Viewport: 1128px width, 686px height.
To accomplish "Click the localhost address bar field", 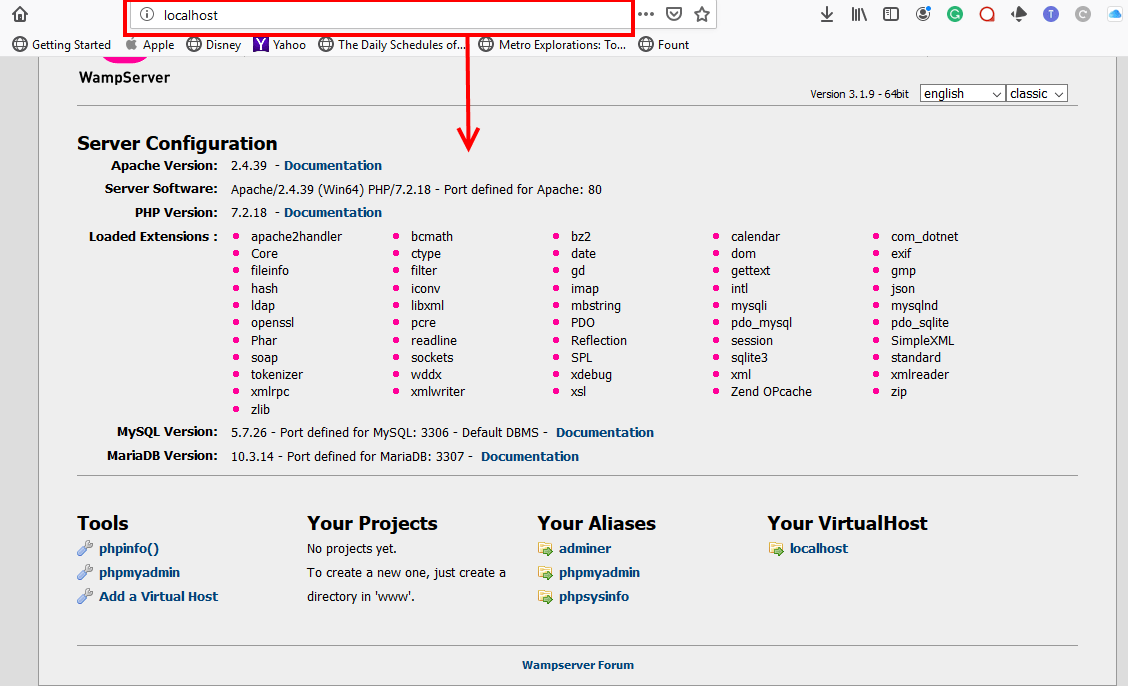I will coord(380,14).
